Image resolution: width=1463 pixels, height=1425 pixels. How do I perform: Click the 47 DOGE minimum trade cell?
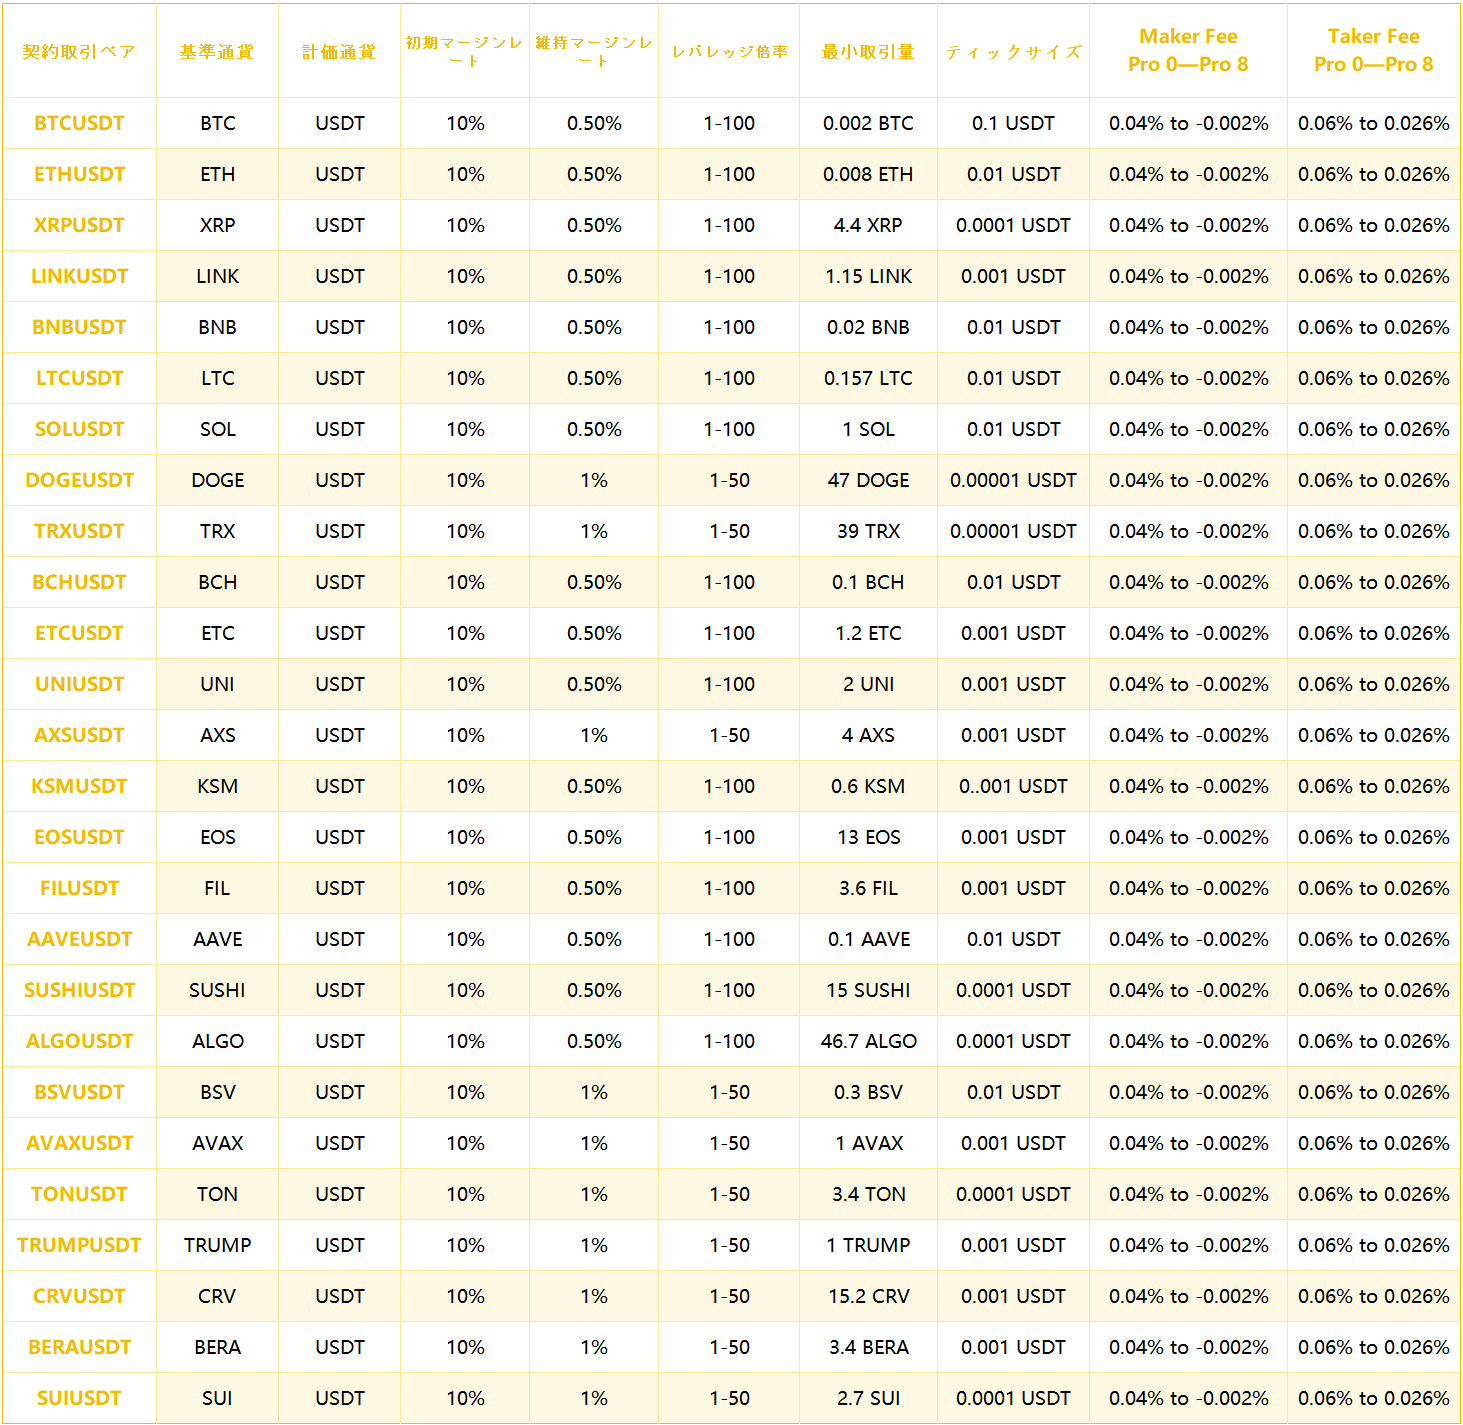pyautogui.click(x=868, y=480)
